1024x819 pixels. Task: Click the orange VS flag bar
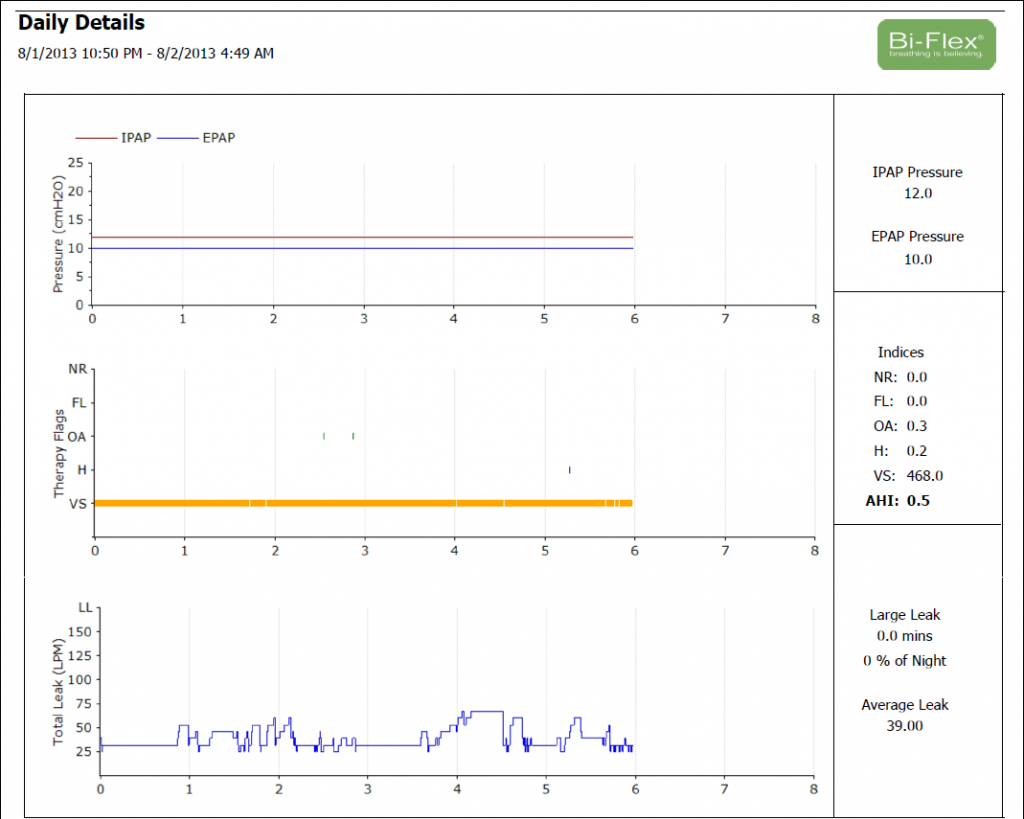click(x=362, y=503)
